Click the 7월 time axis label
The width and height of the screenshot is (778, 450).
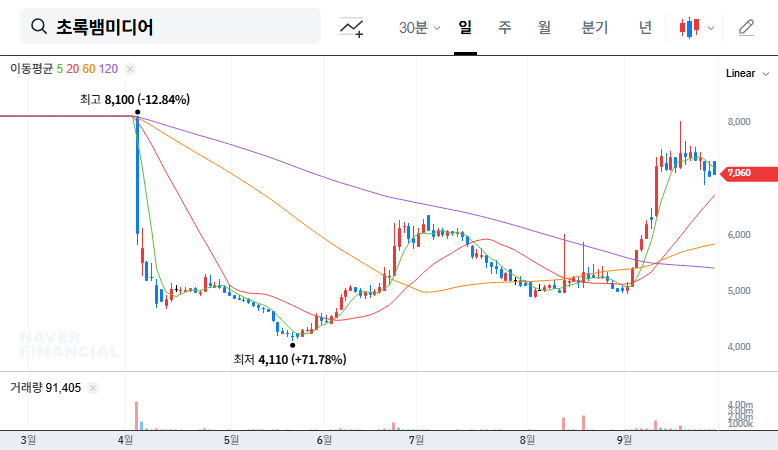[x=416, y=440]
